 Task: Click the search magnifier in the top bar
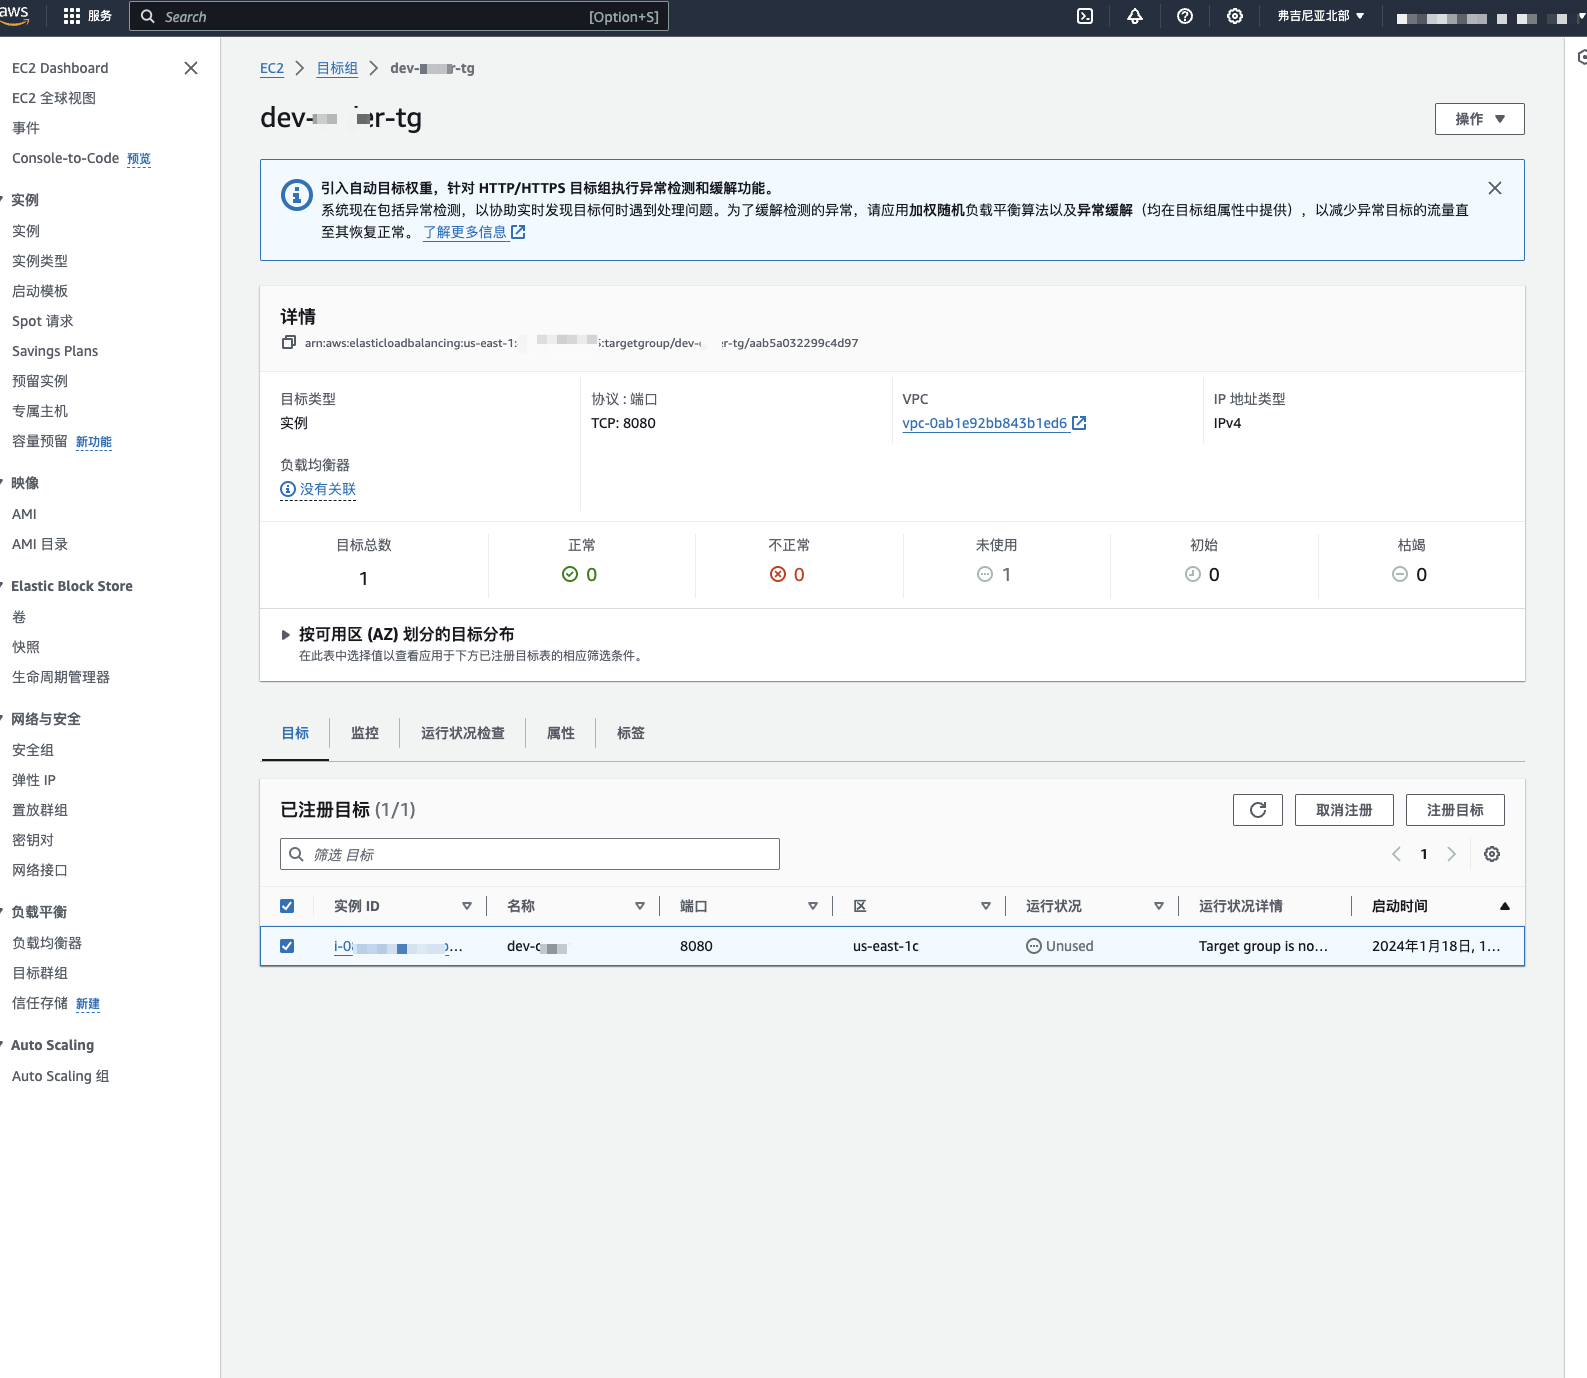148,16
